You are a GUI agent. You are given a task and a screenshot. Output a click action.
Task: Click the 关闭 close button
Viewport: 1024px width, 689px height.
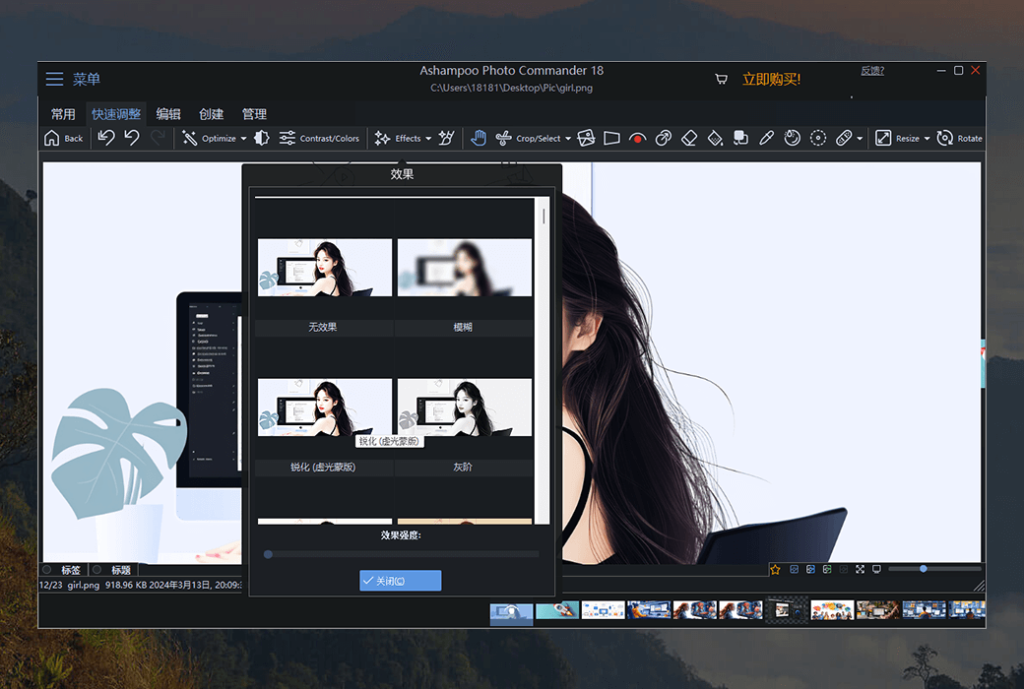click(x=400, y=581)
